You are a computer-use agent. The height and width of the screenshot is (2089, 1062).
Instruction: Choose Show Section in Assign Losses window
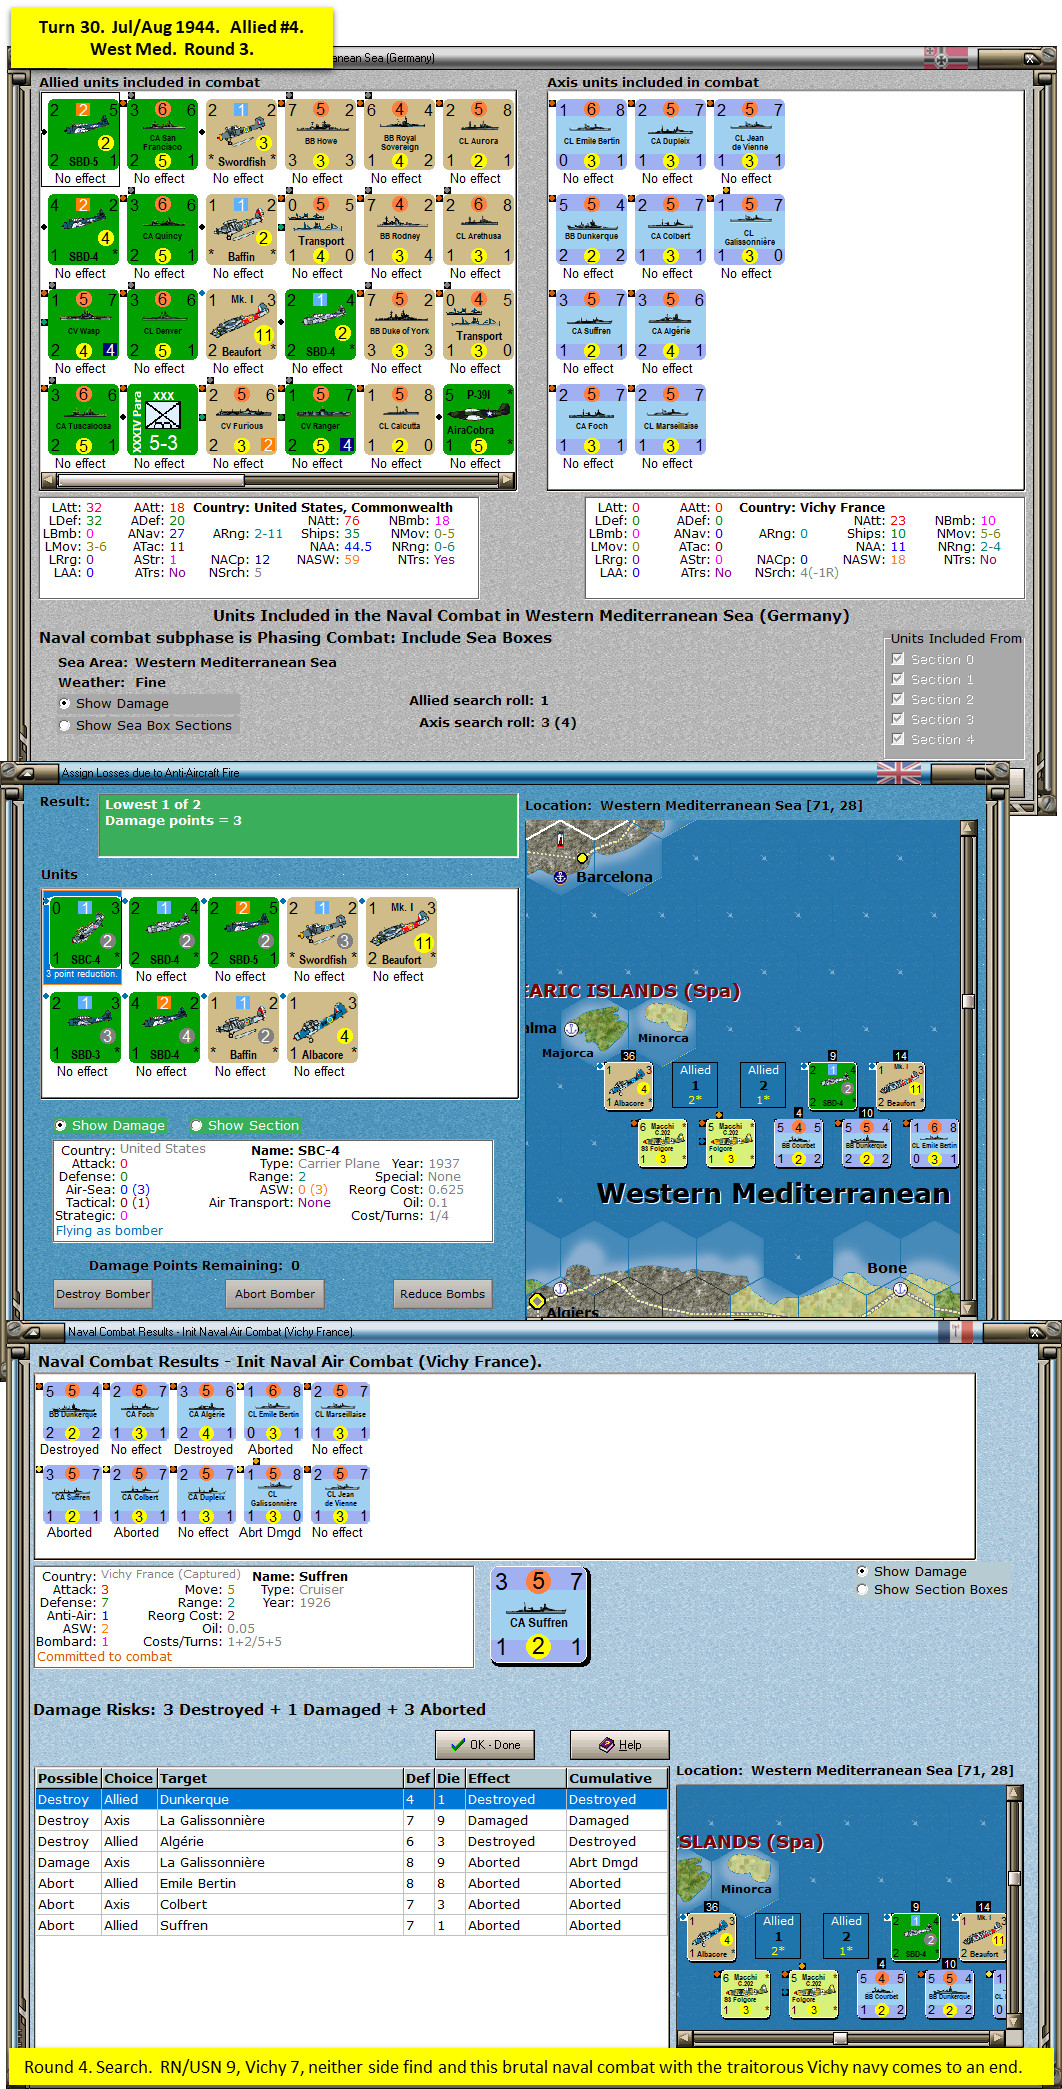(245, 1126)
